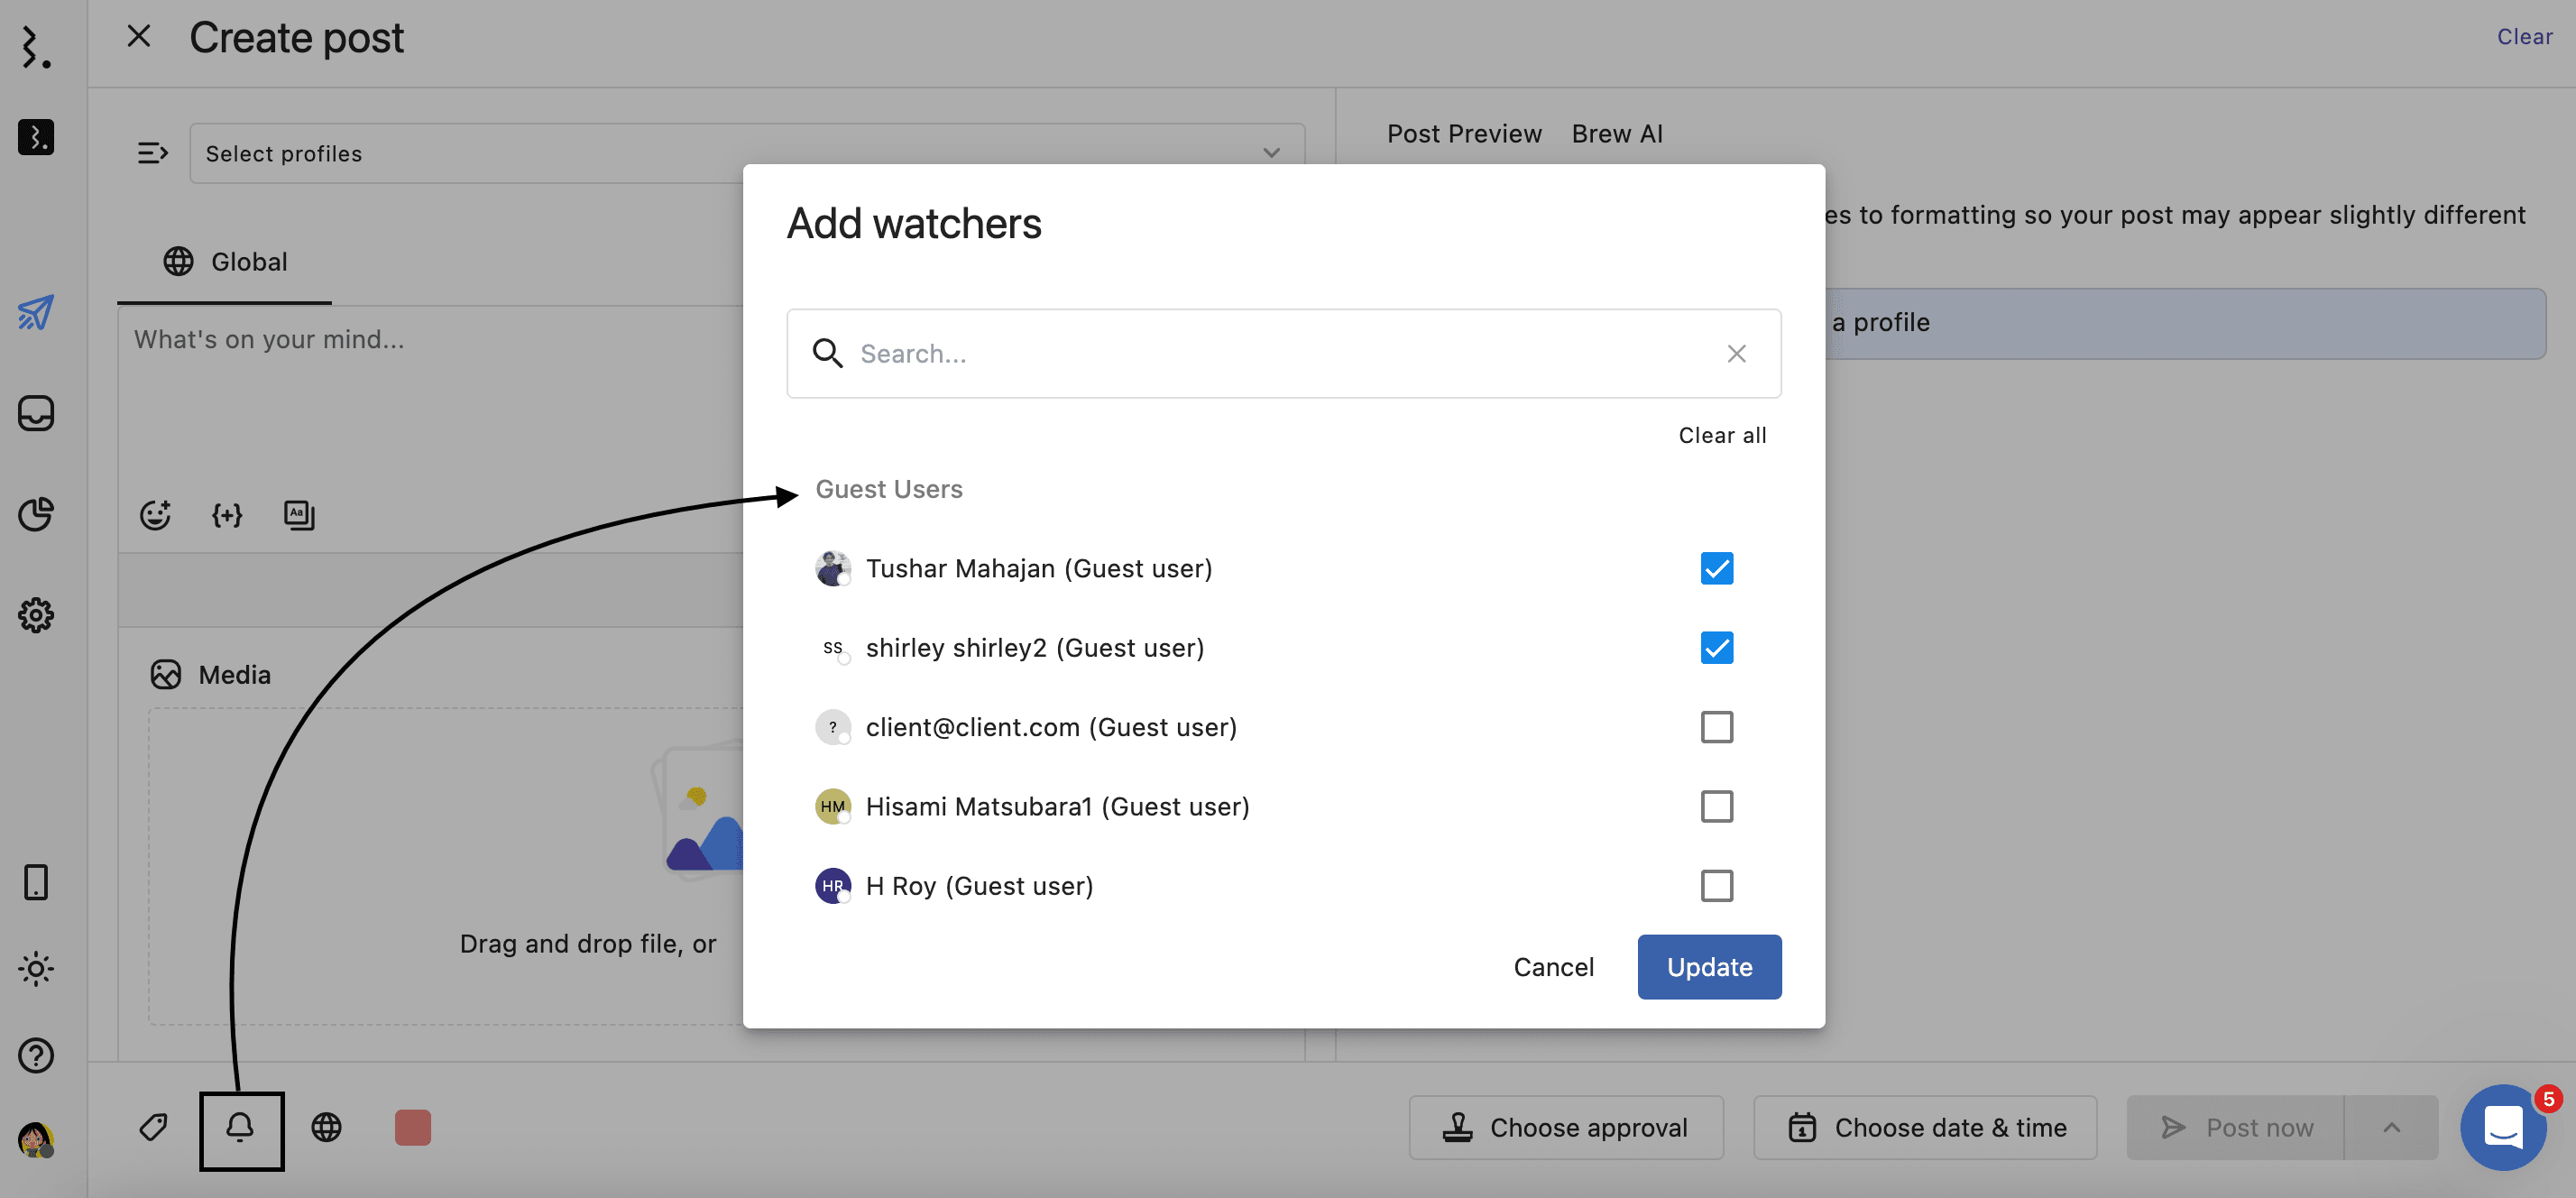
Task: Click the Update button
Action: [x=1708, y=967]
